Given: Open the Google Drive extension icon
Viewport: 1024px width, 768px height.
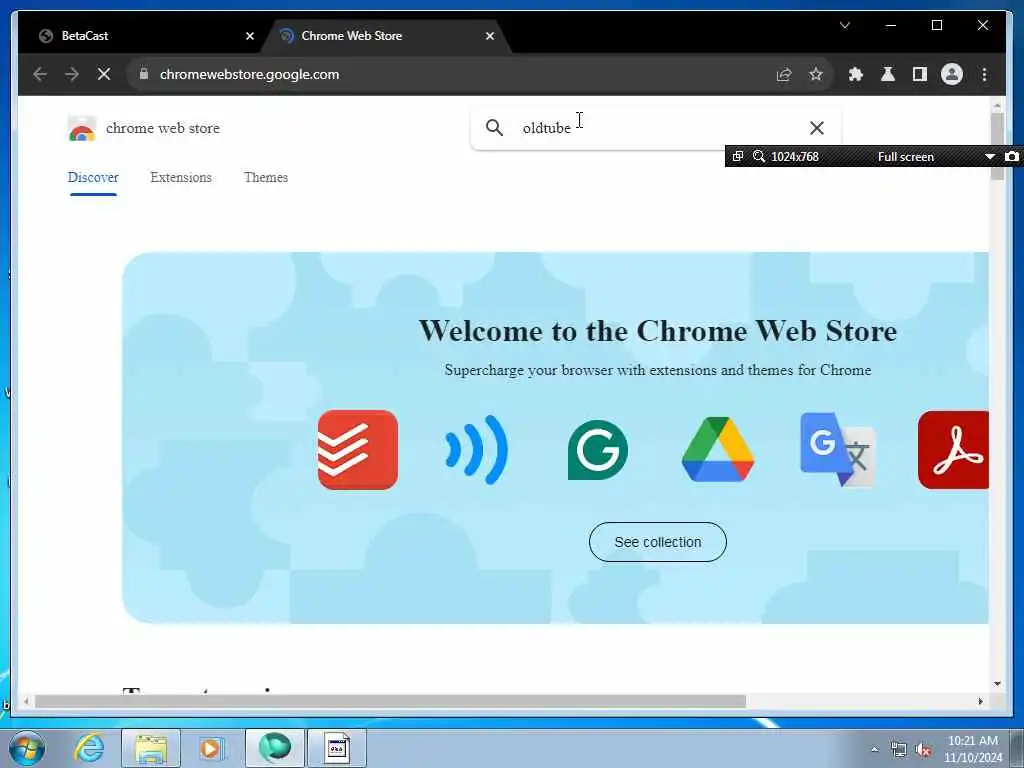Looking at the screenshot, I should pos(718,449).
